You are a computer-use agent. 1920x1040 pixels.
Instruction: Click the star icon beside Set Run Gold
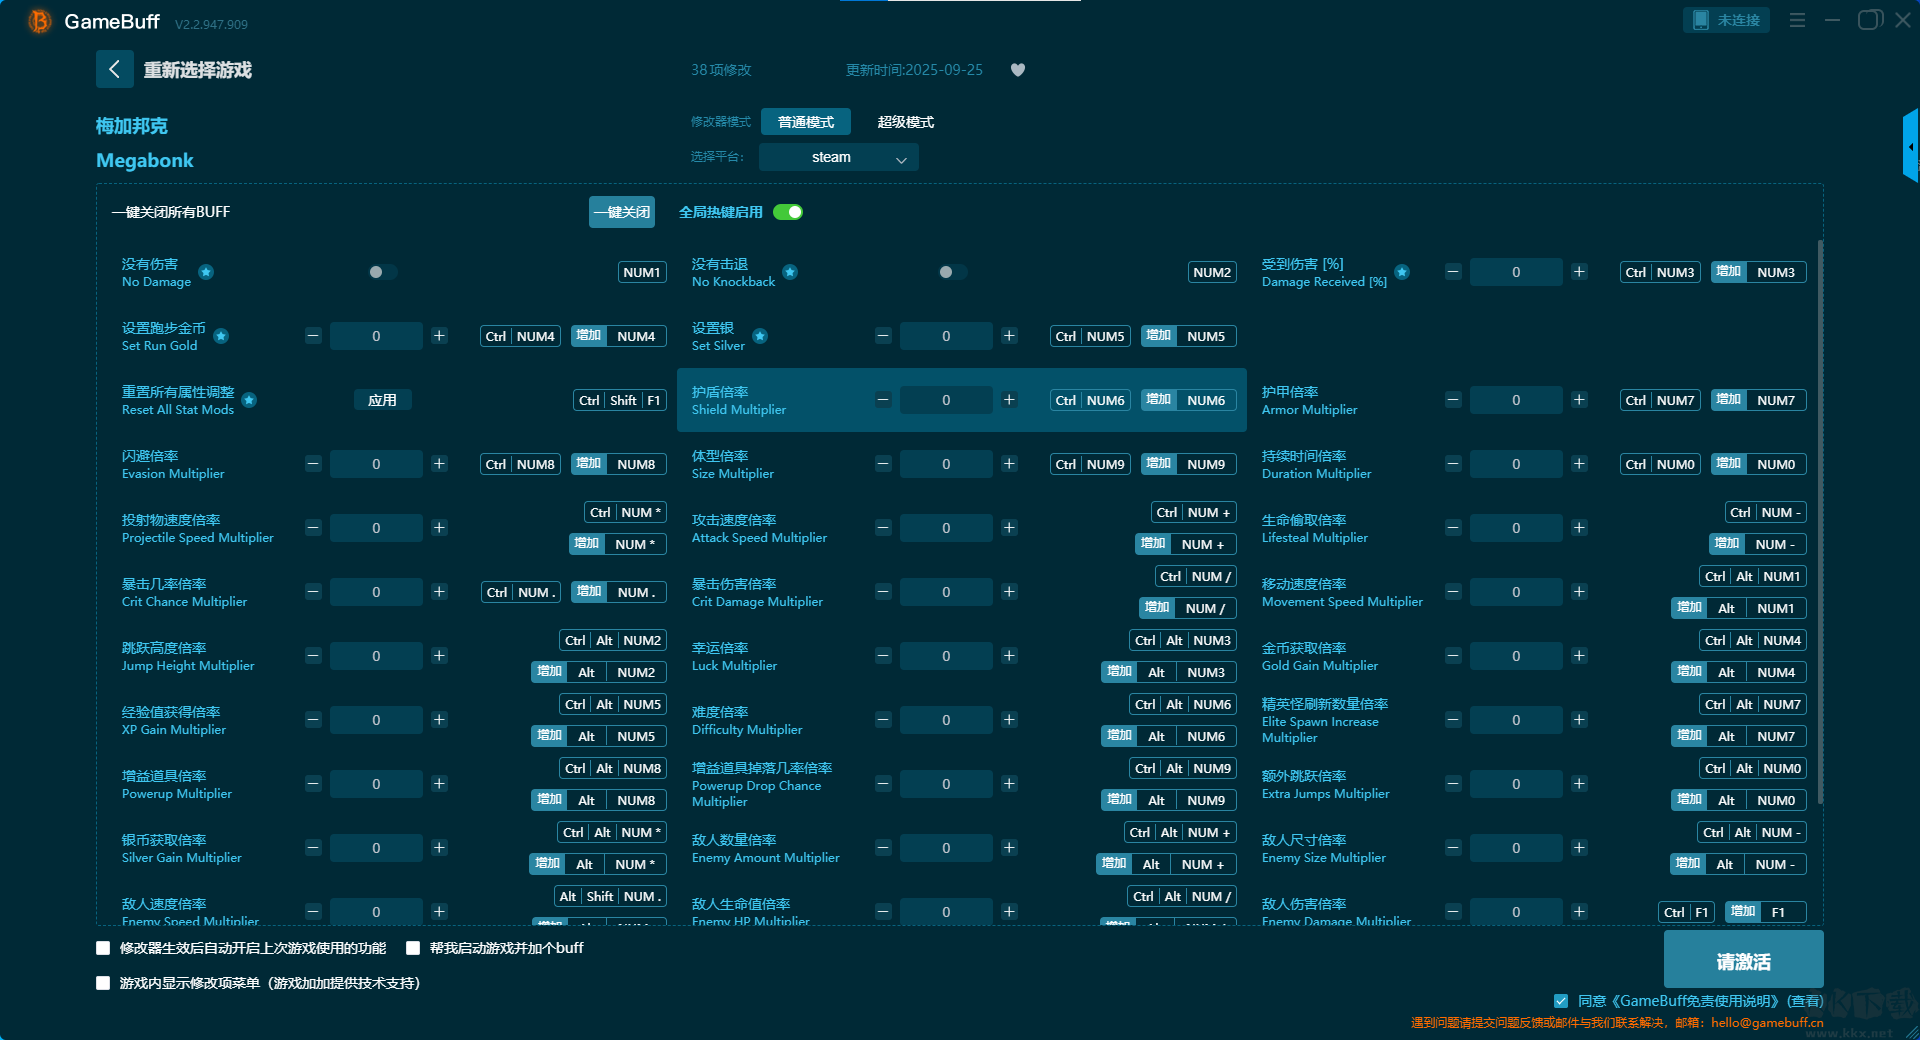(x=221, y=336)
